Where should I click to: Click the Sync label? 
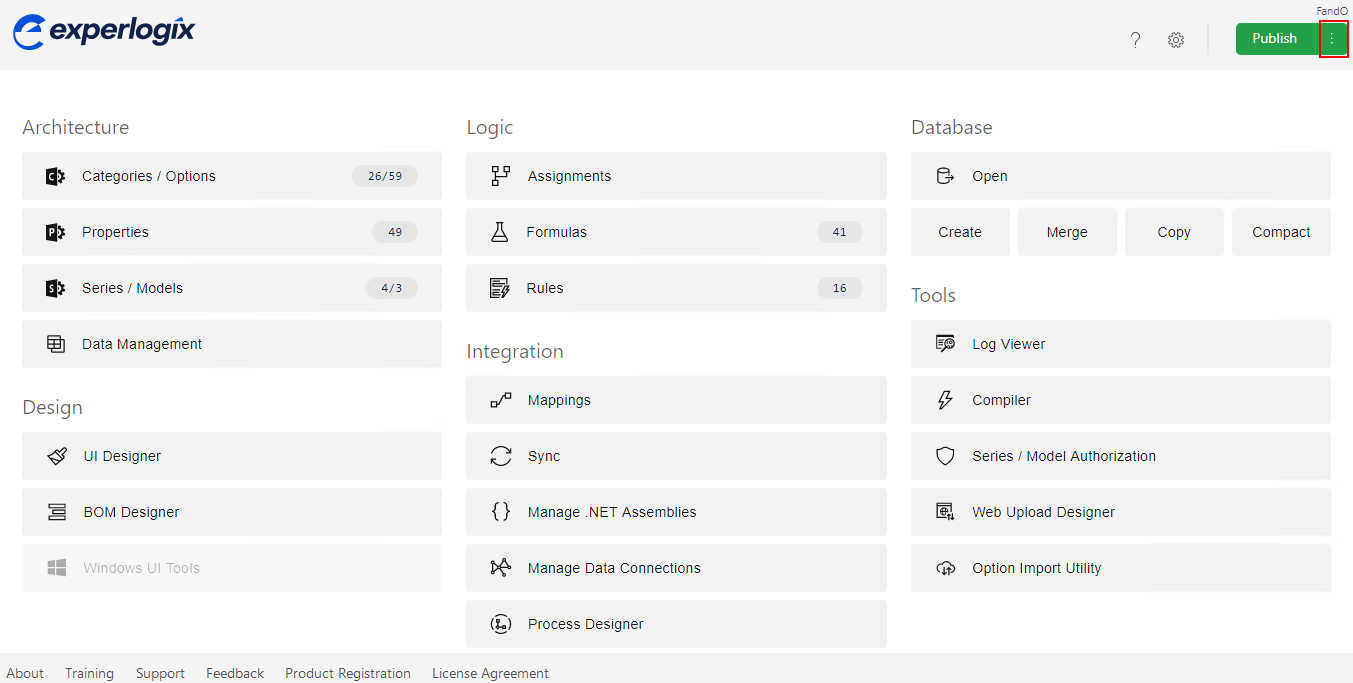(544, 456)
